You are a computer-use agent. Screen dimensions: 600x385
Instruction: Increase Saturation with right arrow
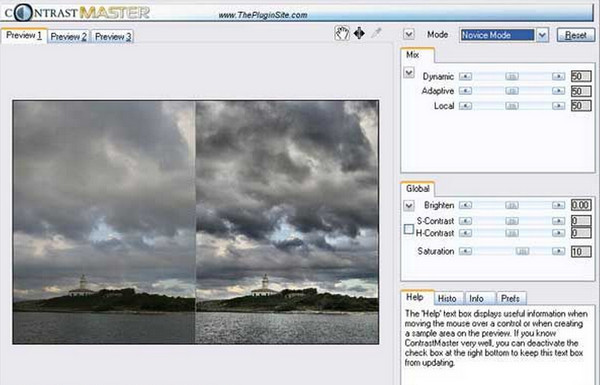(558, 251)
